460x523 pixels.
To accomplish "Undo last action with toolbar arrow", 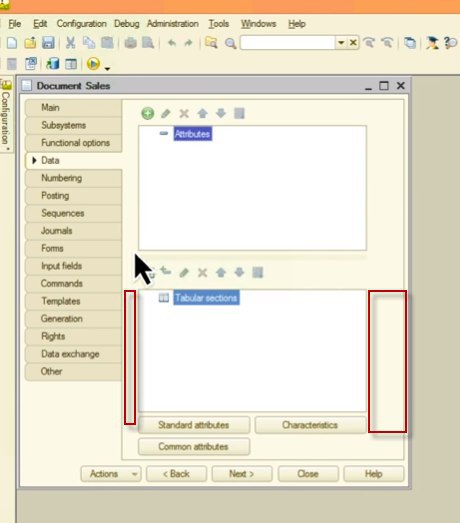I will click(x=171, y=43).
